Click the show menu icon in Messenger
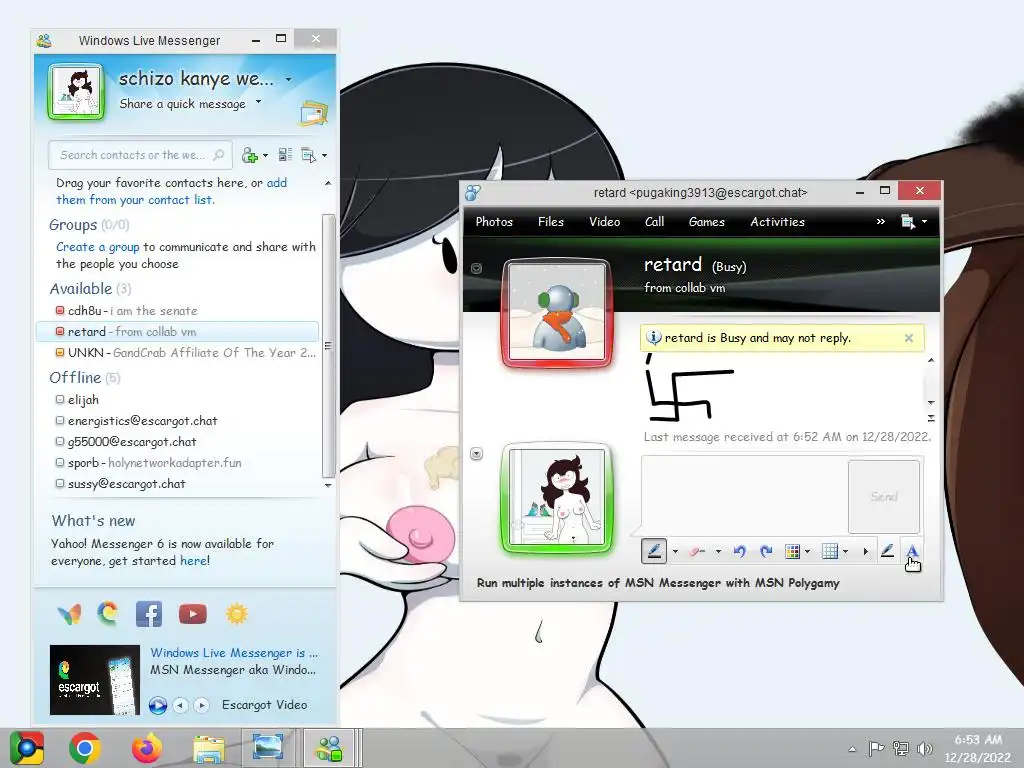Viewport: 1024px width, 768px height. click(x=308, y=155)
